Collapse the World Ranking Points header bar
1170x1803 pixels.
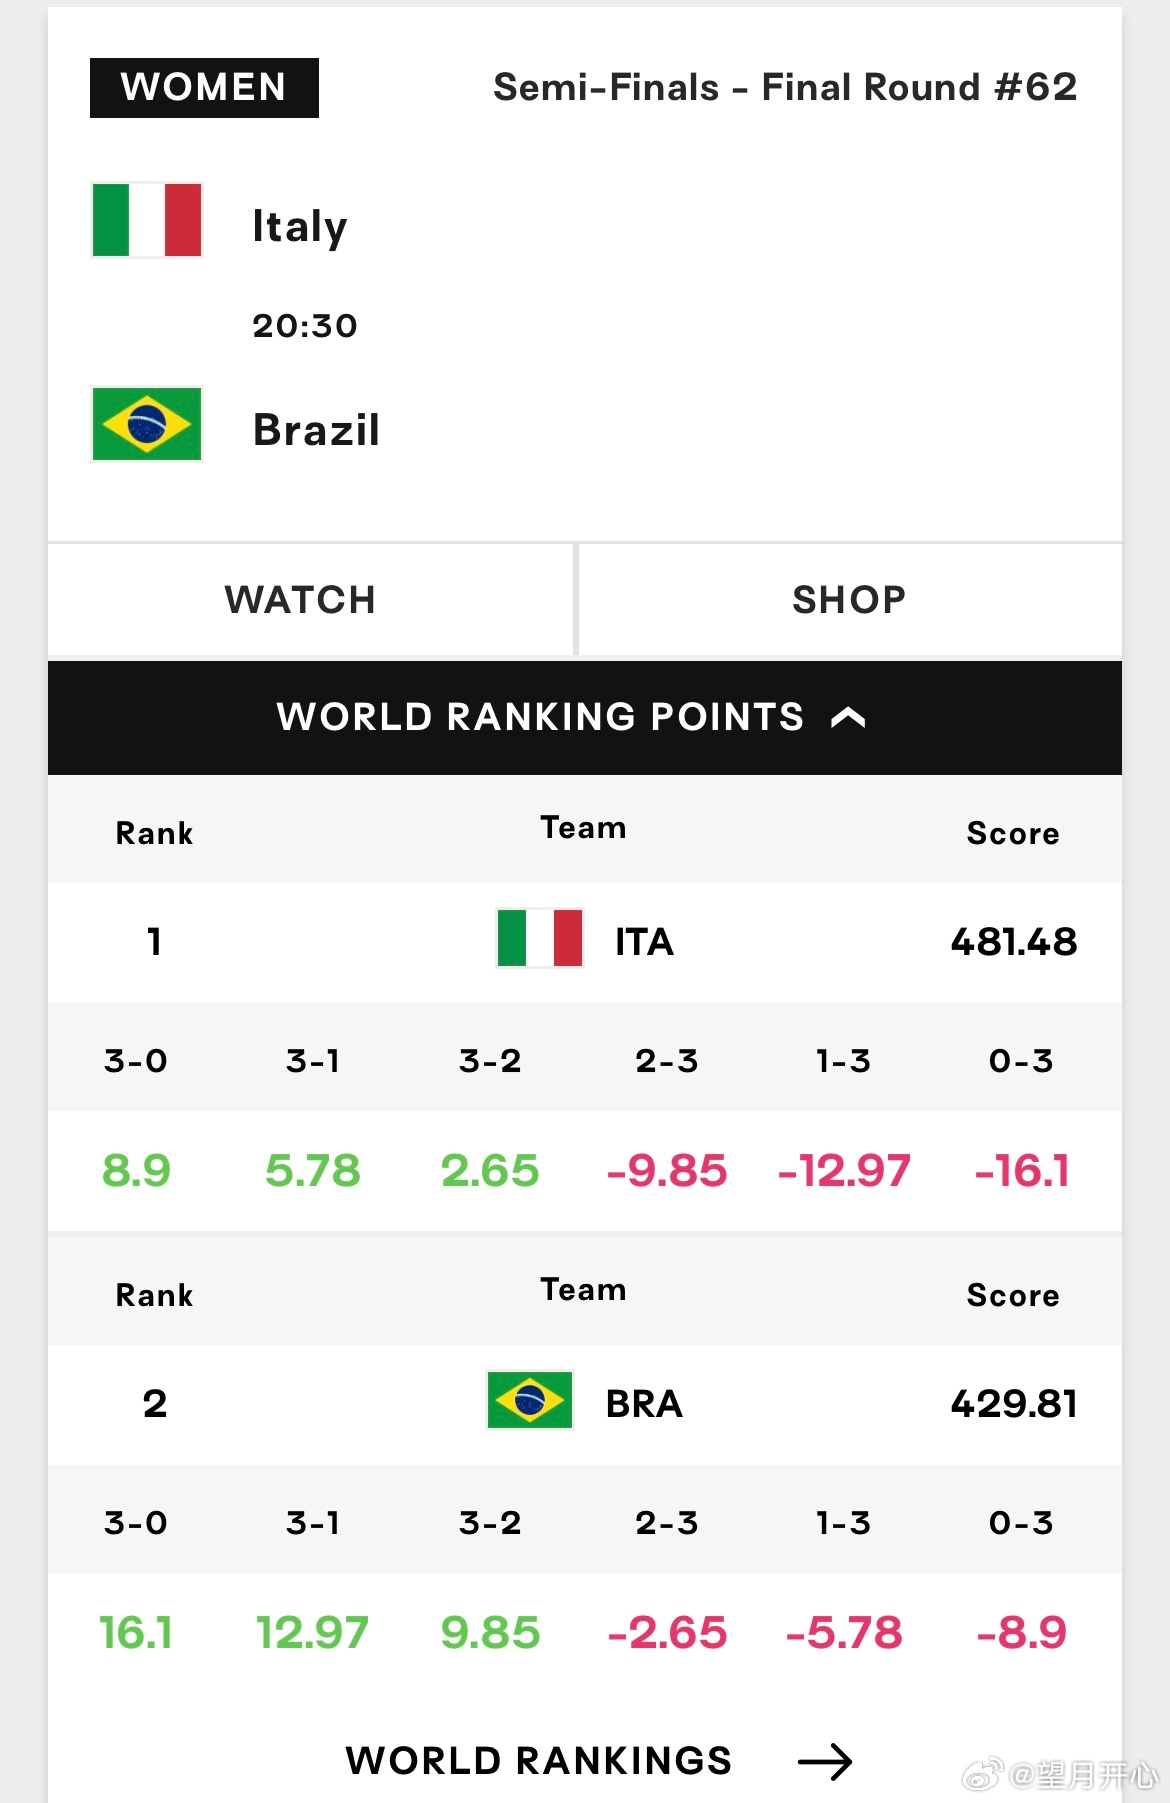point(585,718)
